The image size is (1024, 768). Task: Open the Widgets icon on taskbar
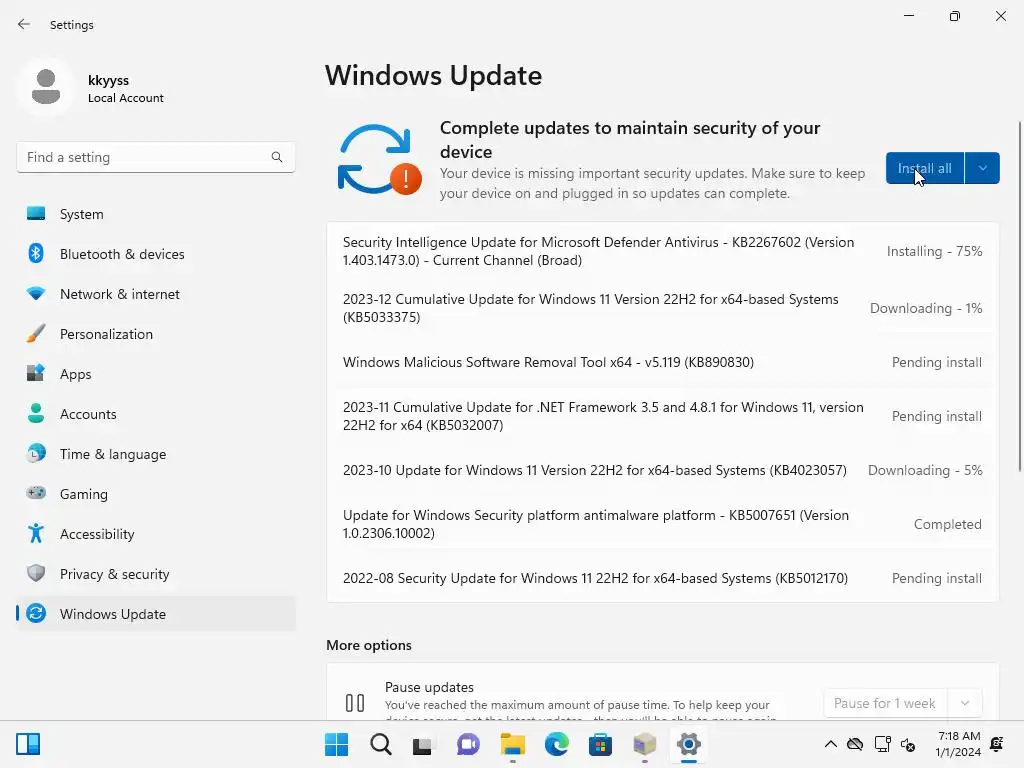[x=28, y=744]
